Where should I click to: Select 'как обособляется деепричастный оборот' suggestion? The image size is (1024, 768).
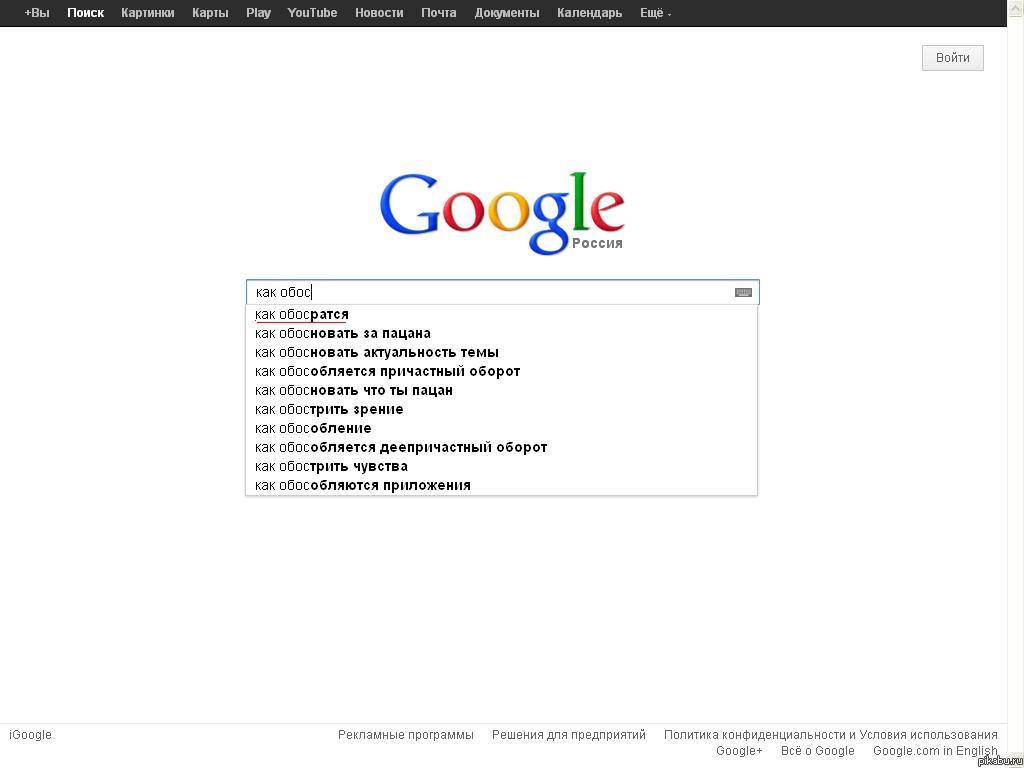[x=502, y=447]
